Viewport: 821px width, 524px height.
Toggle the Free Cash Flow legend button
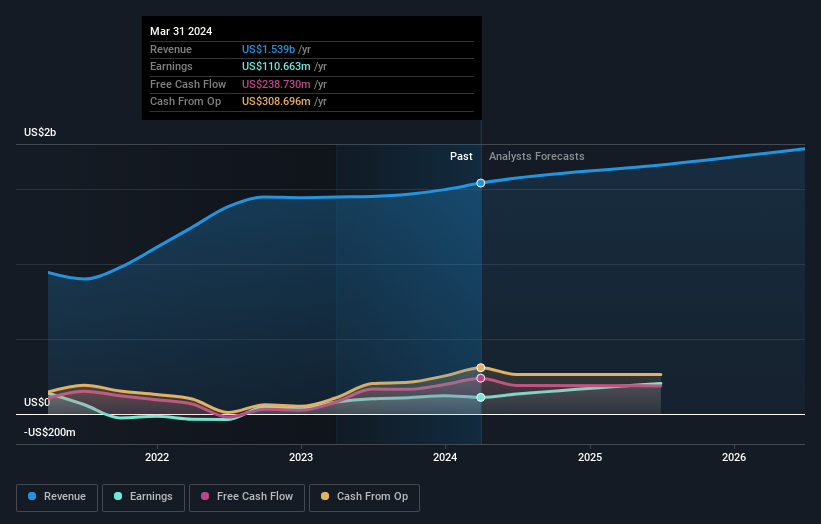[247, 497]
